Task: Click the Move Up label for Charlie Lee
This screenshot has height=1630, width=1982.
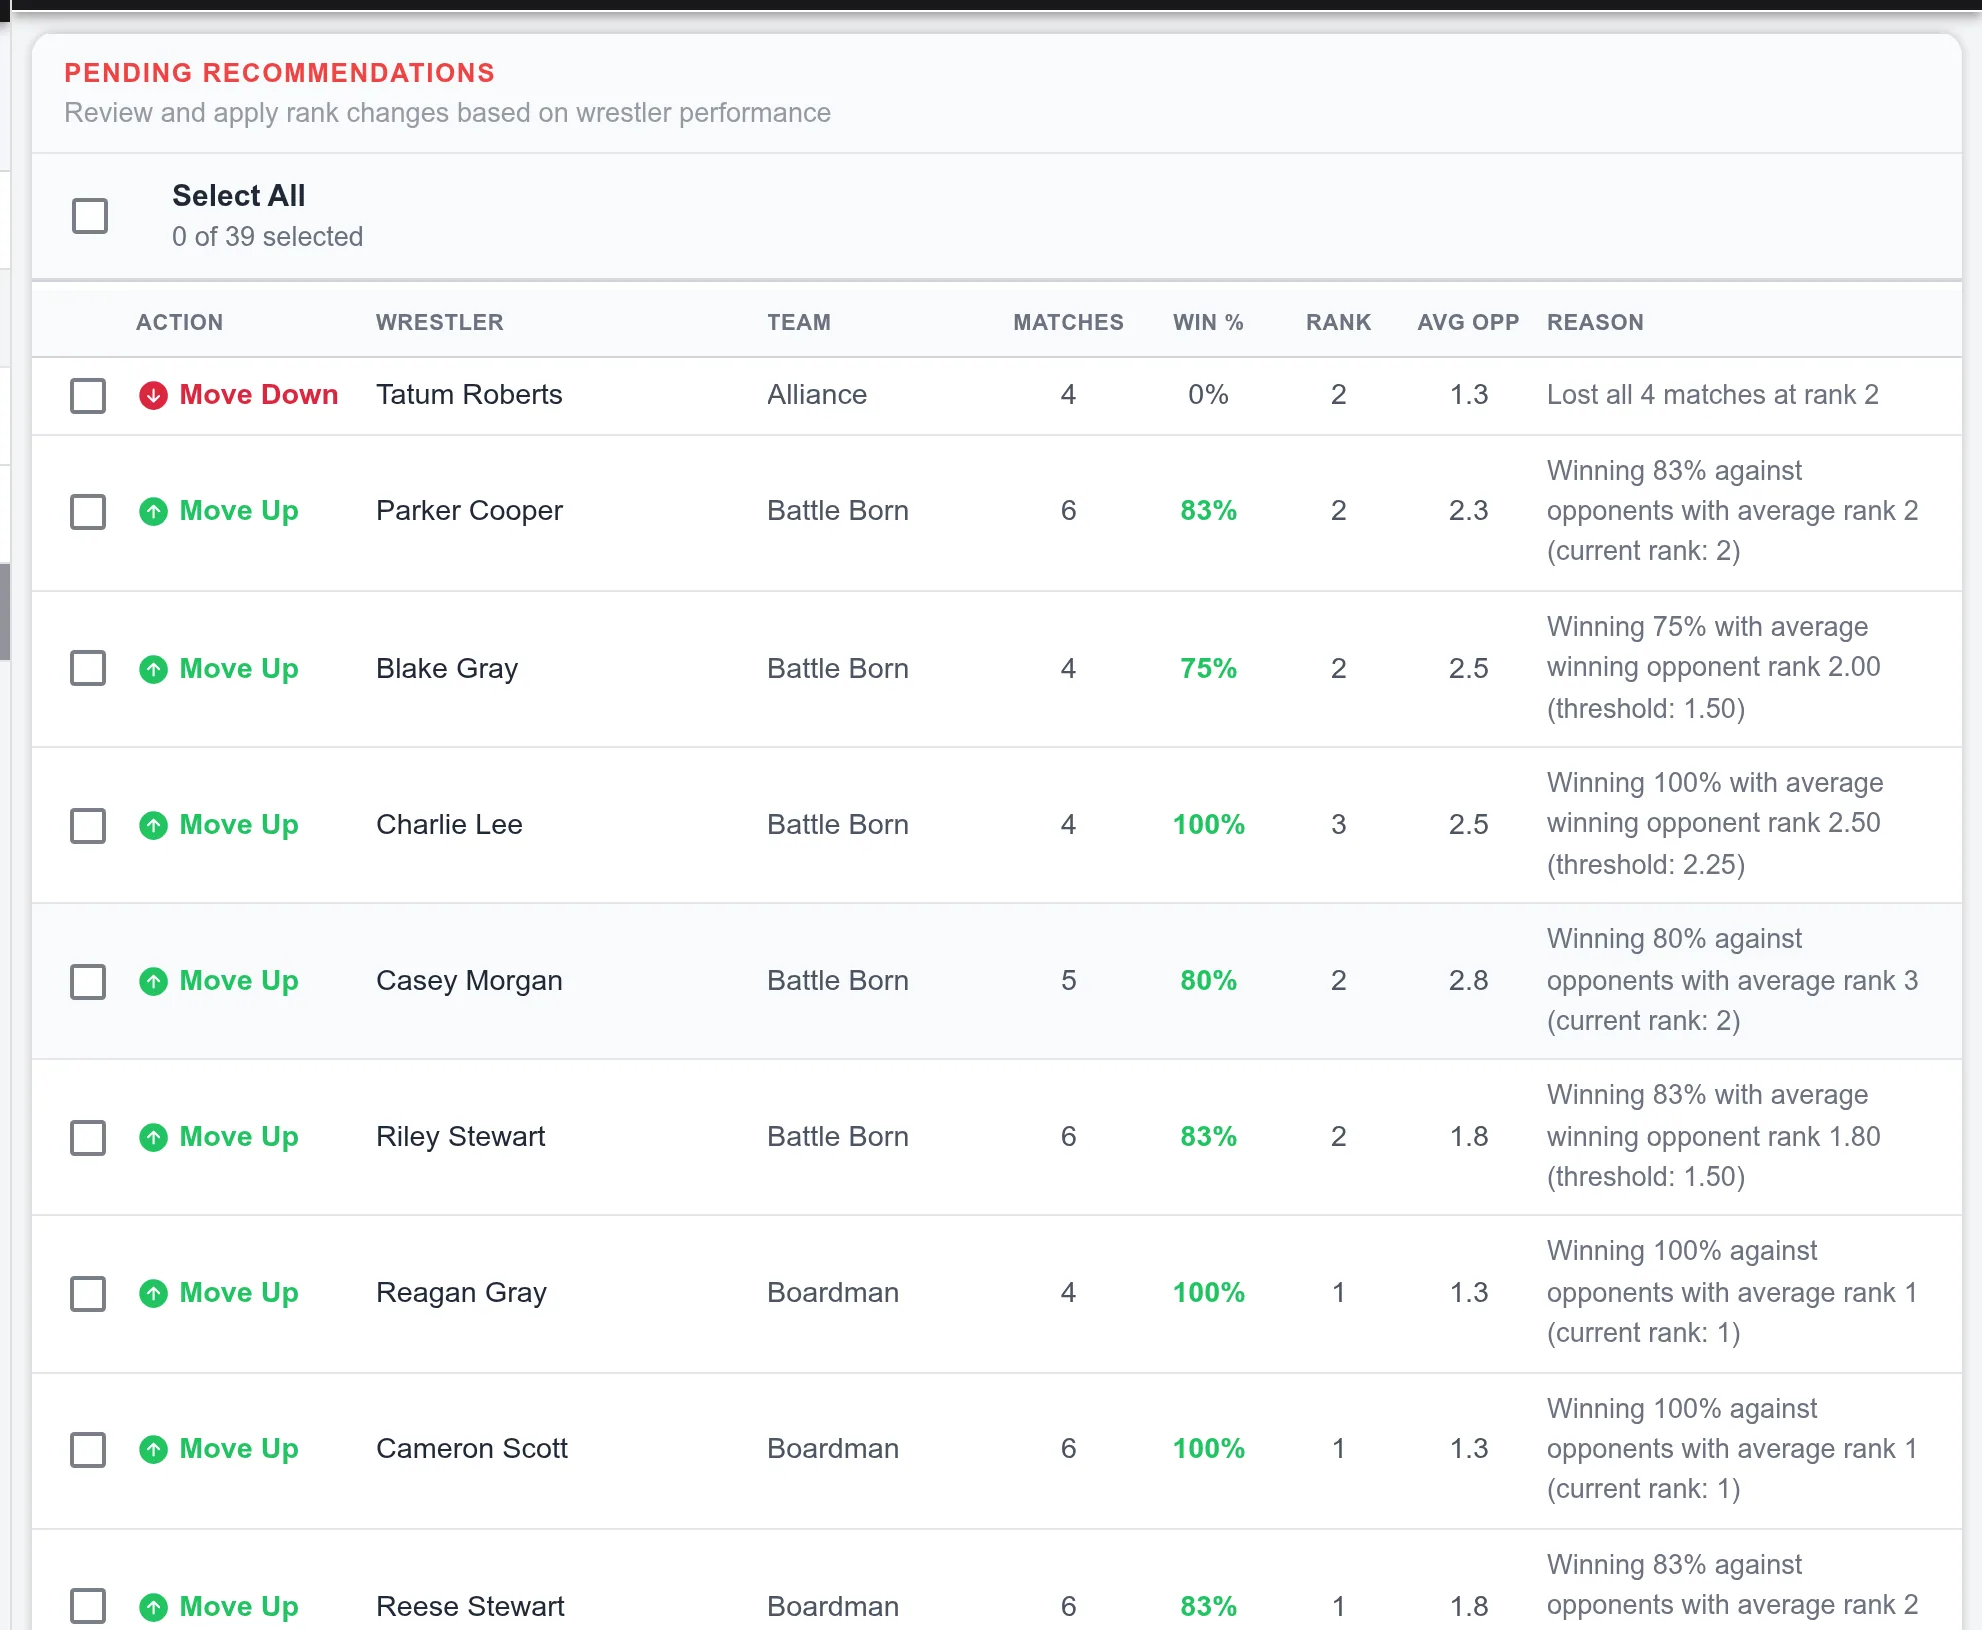Action: 239,825
